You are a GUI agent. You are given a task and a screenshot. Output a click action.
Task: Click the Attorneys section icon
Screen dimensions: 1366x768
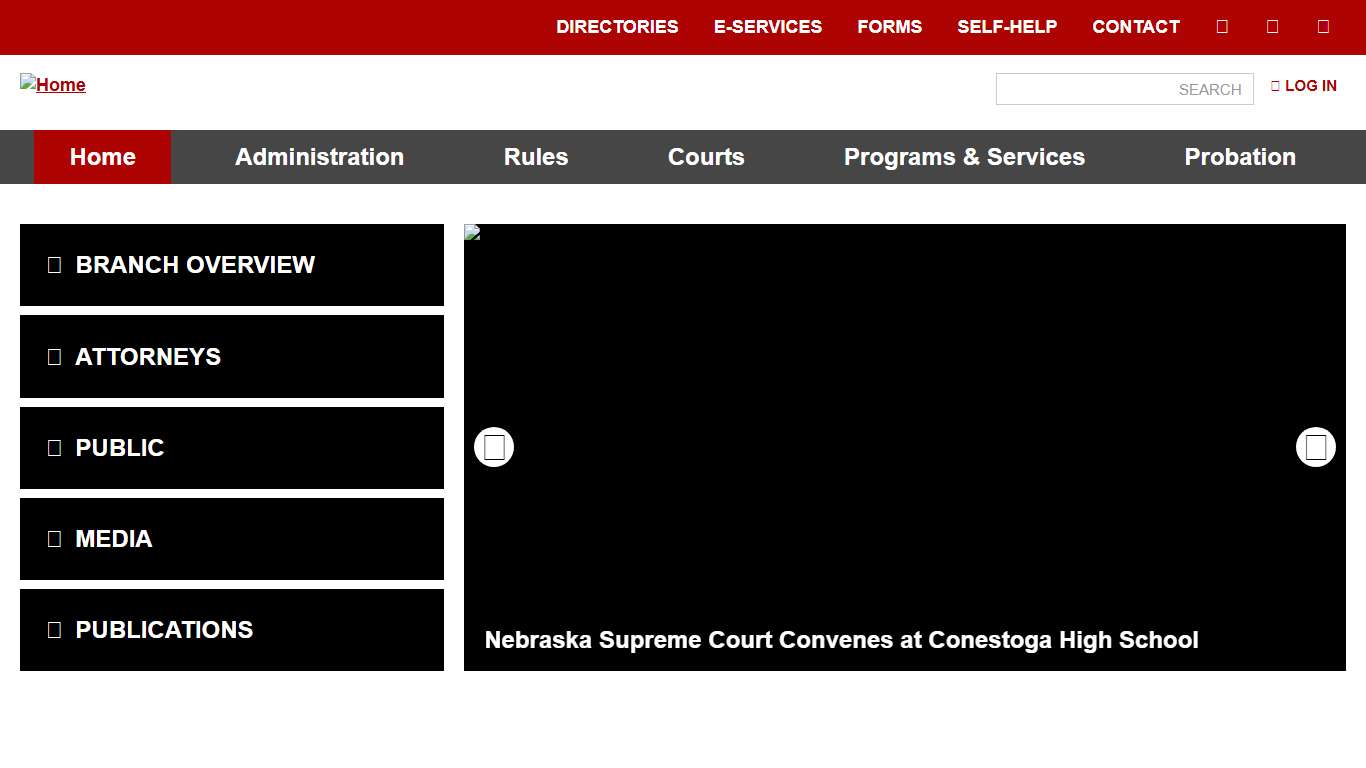[54, 356]
